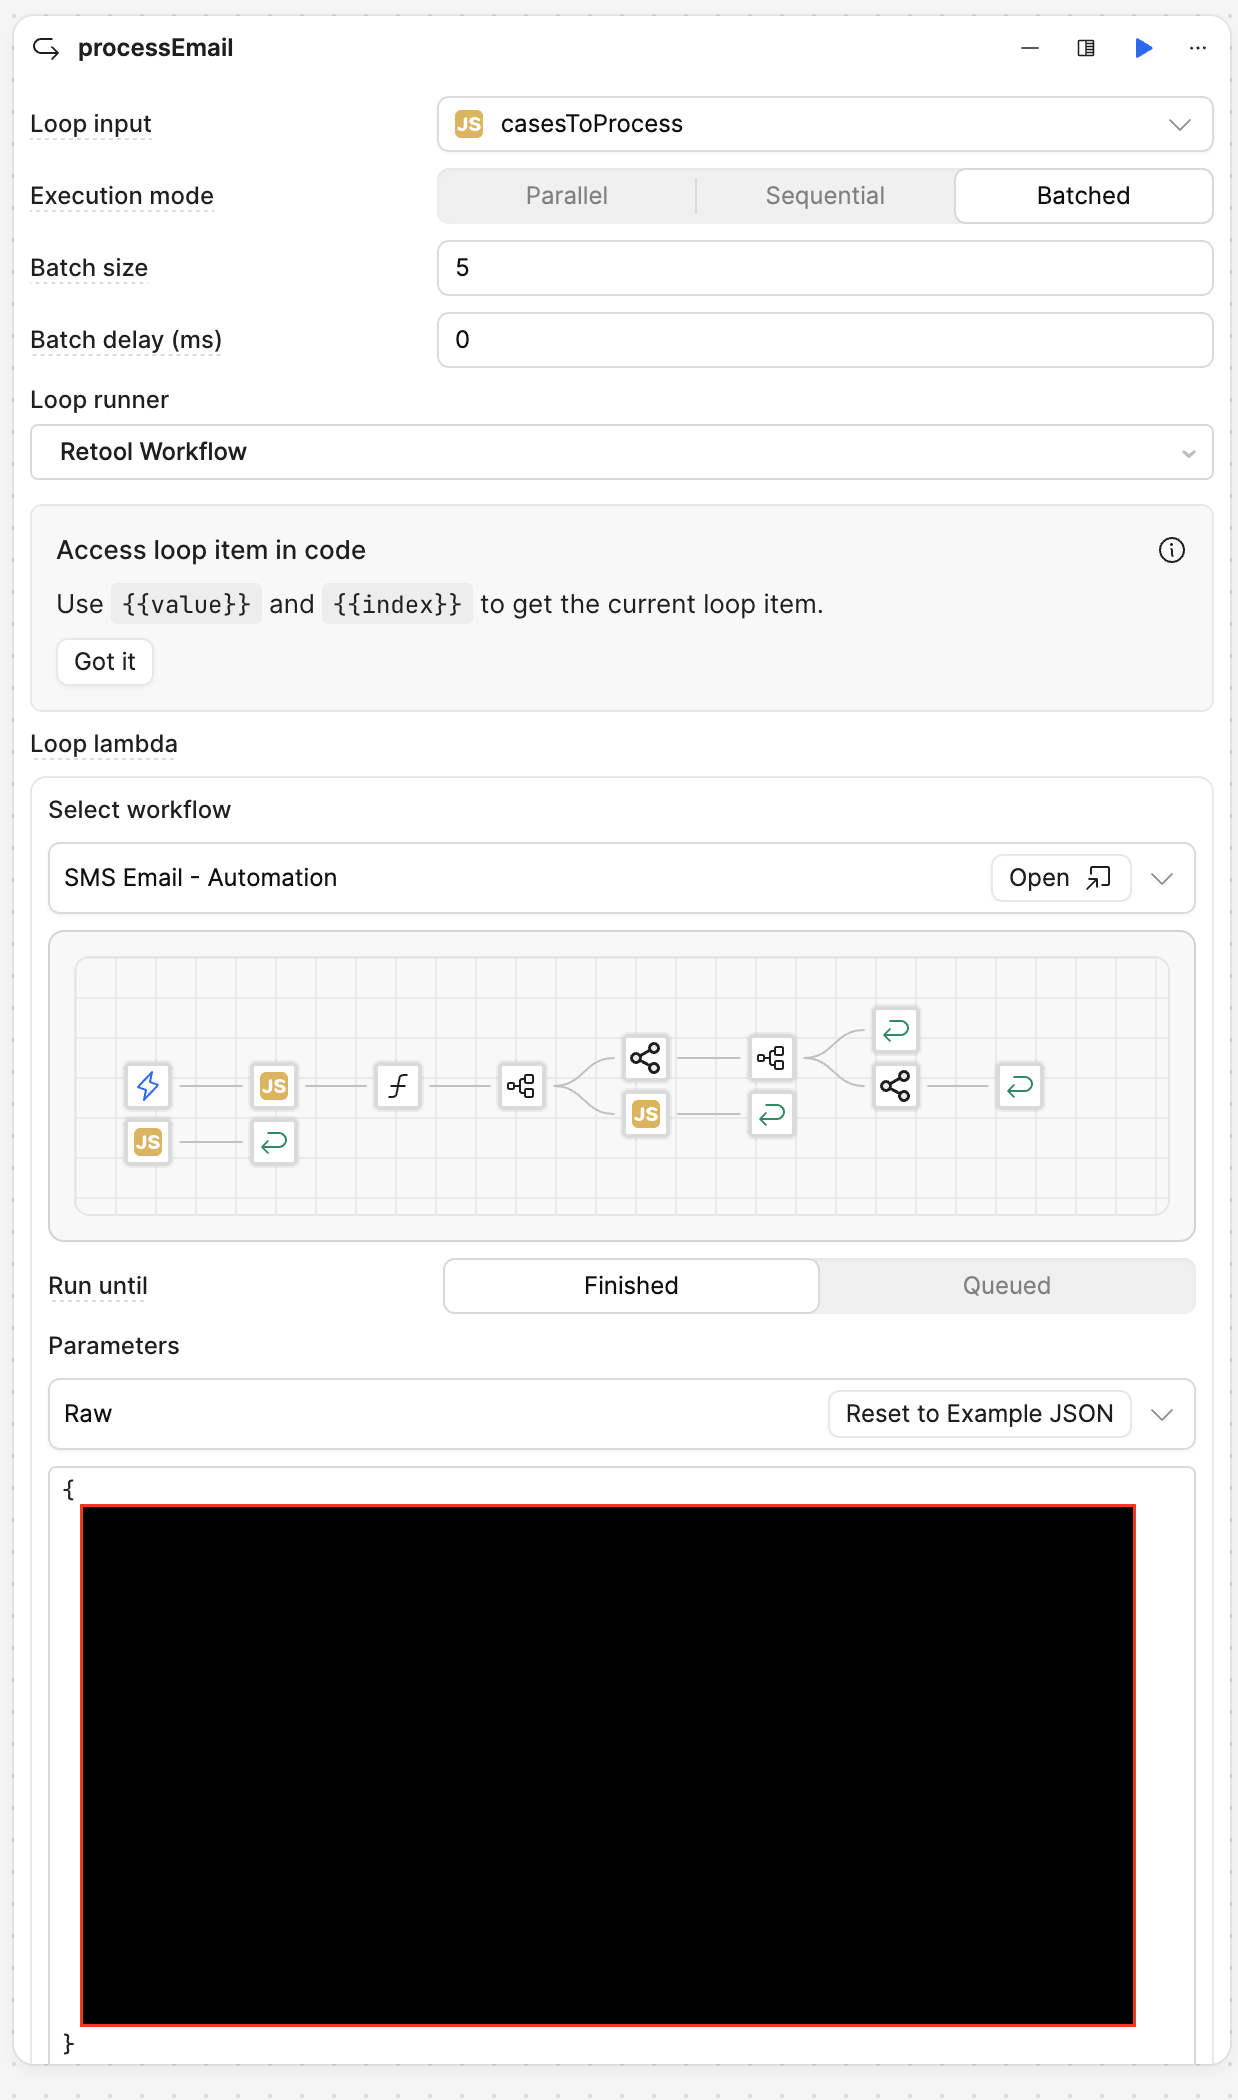Toggle the side panel layout icon
The image size is (1238, 2100).
pyautogui.click(x=1085, y=48)
